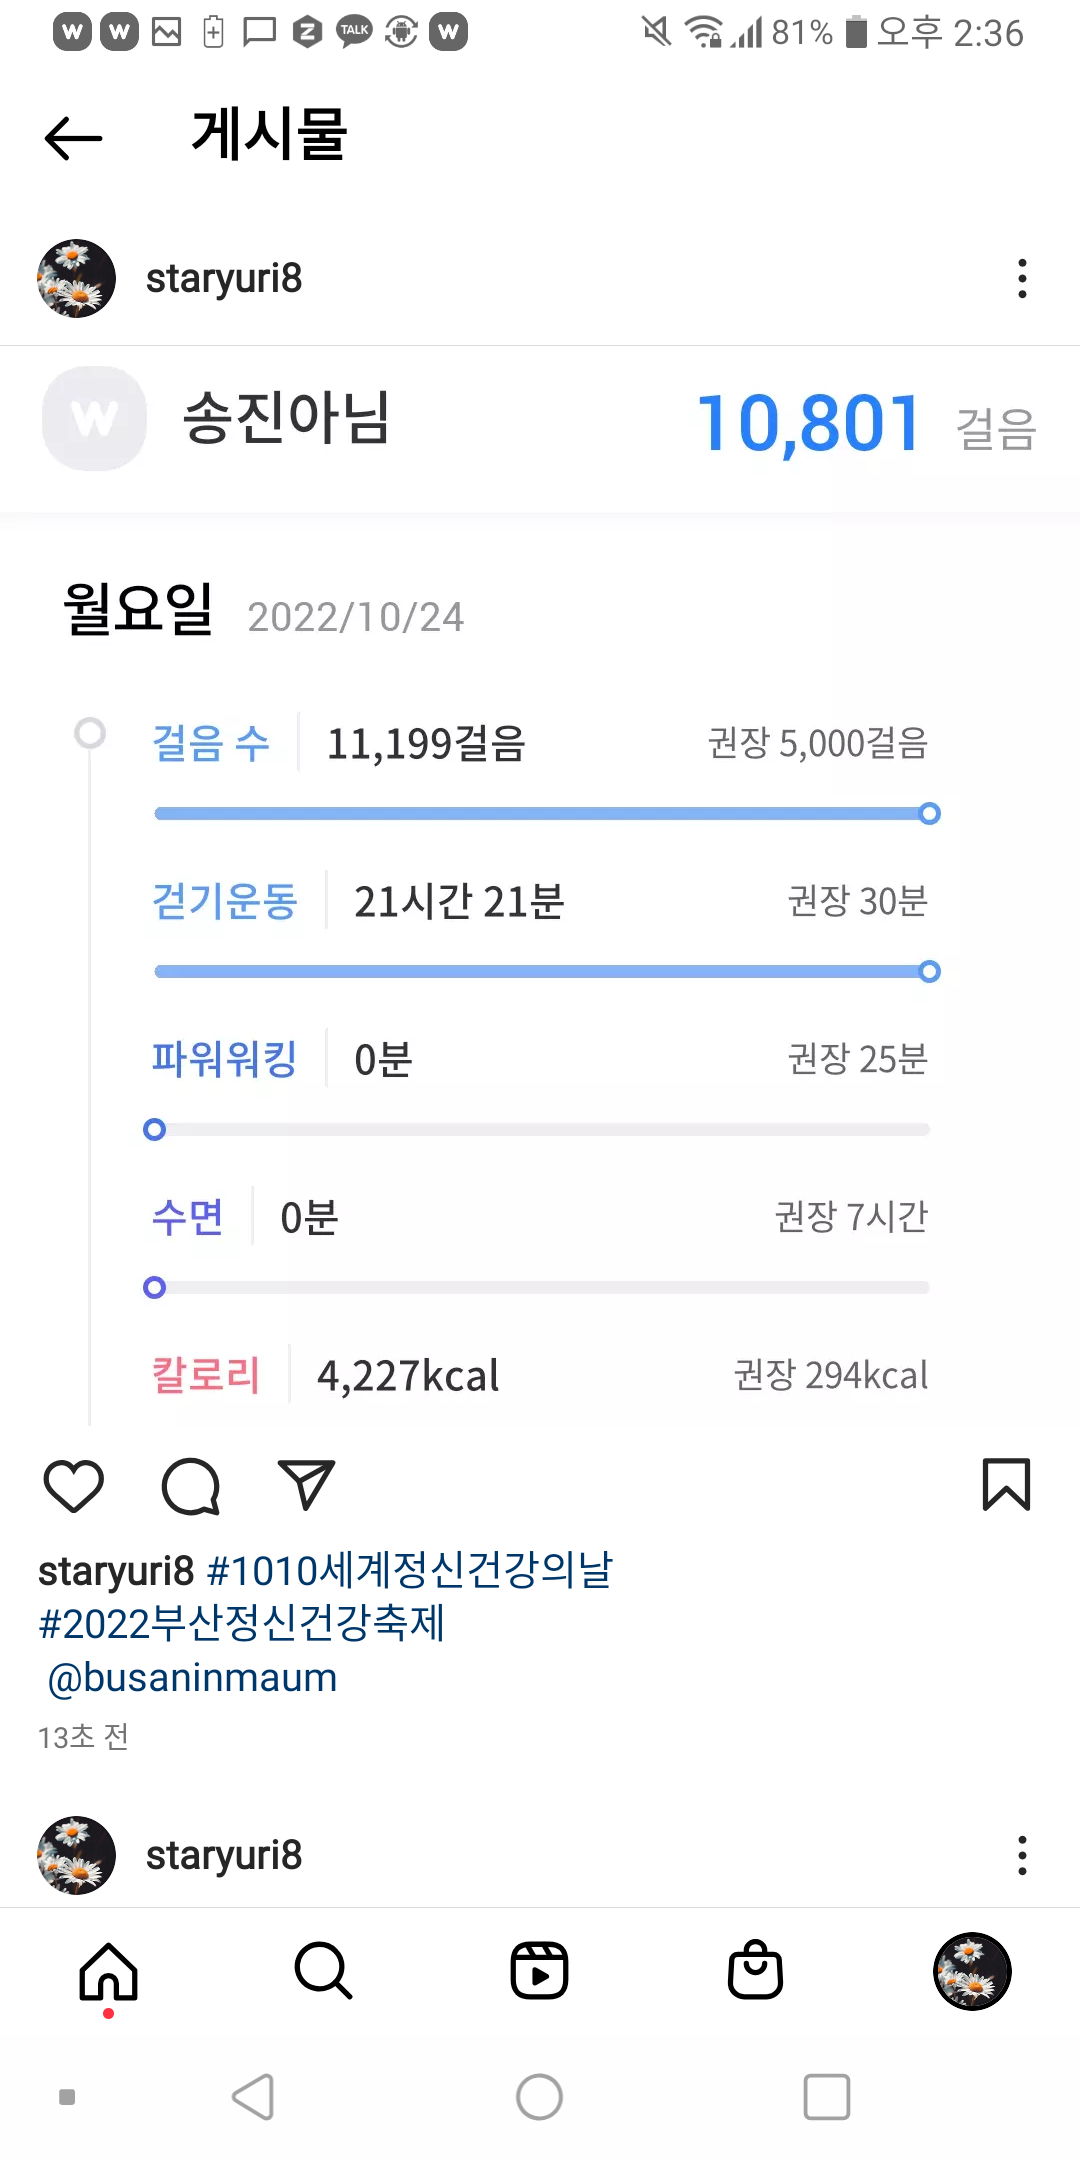Open the first post's three-dot options menu

pos(1022,279)
